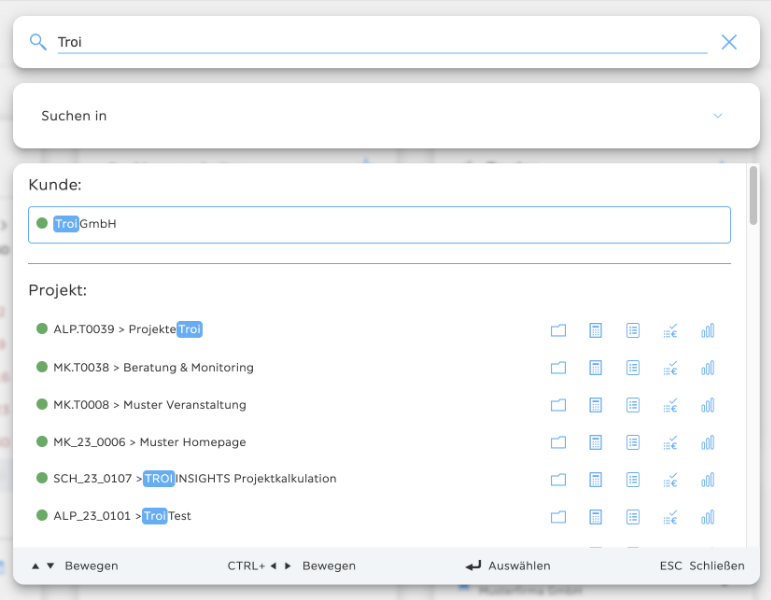Show bar chart icon for SCH_23_0107 project
The width and height of the screenshot is (771, 600).
coord(708,479)
